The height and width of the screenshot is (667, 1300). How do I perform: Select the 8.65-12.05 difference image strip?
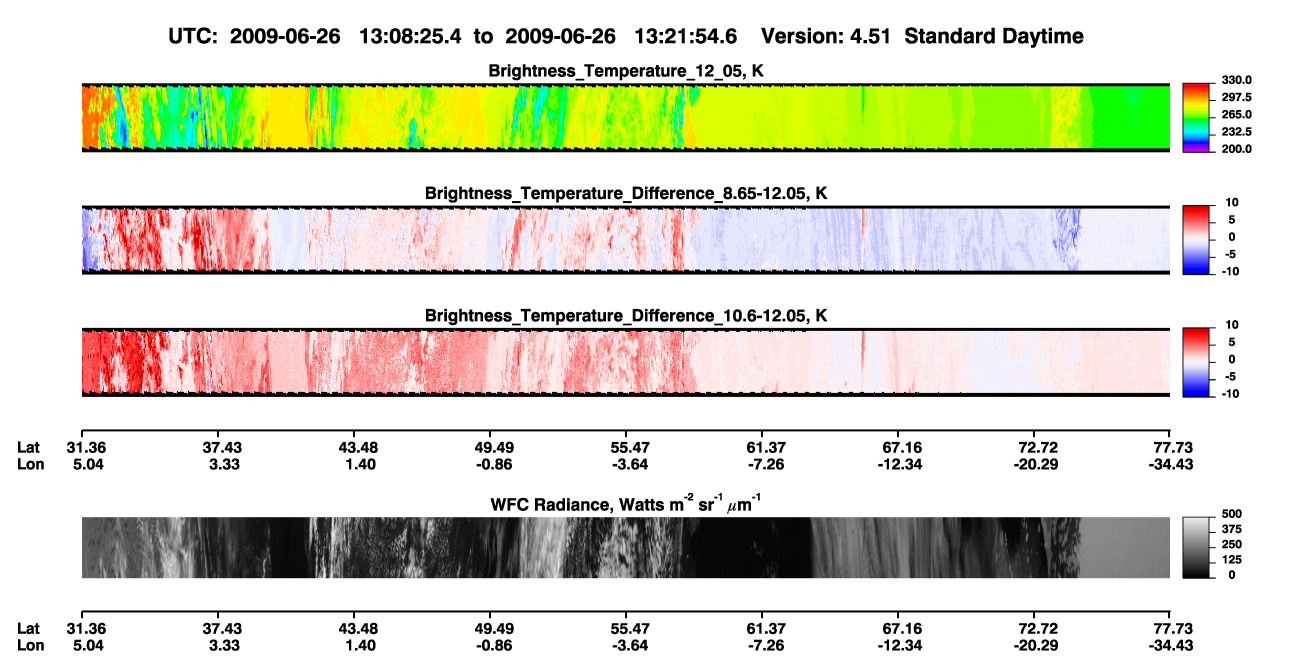pyautogui.click(x=626, y=239)
